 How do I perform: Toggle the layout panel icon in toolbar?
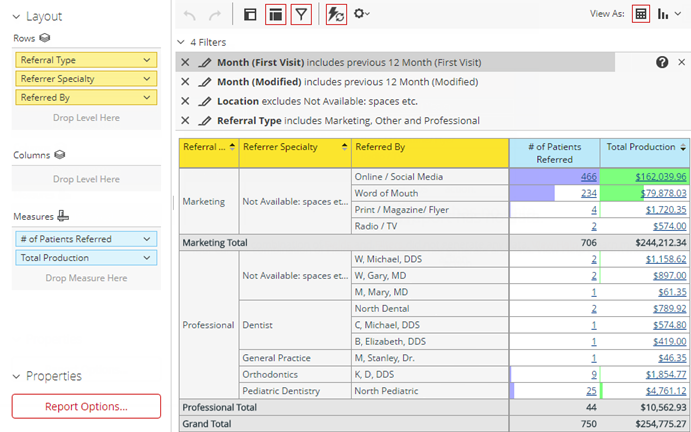[250, 15]
